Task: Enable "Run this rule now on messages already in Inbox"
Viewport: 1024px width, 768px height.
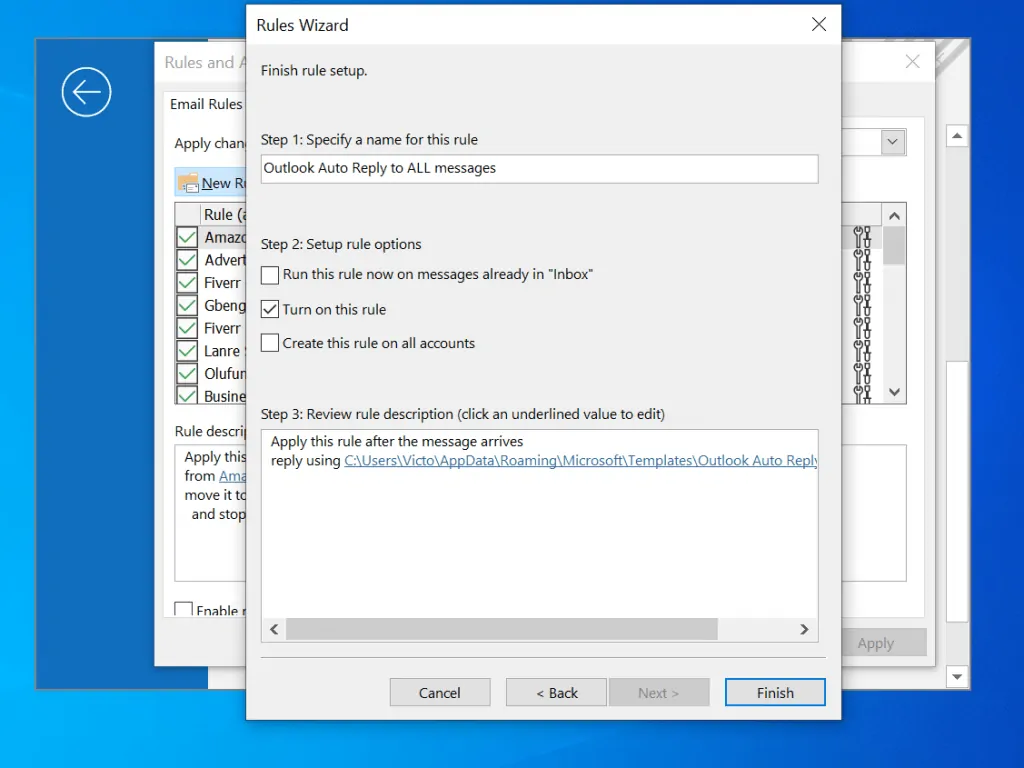Action: coord(269,274)
